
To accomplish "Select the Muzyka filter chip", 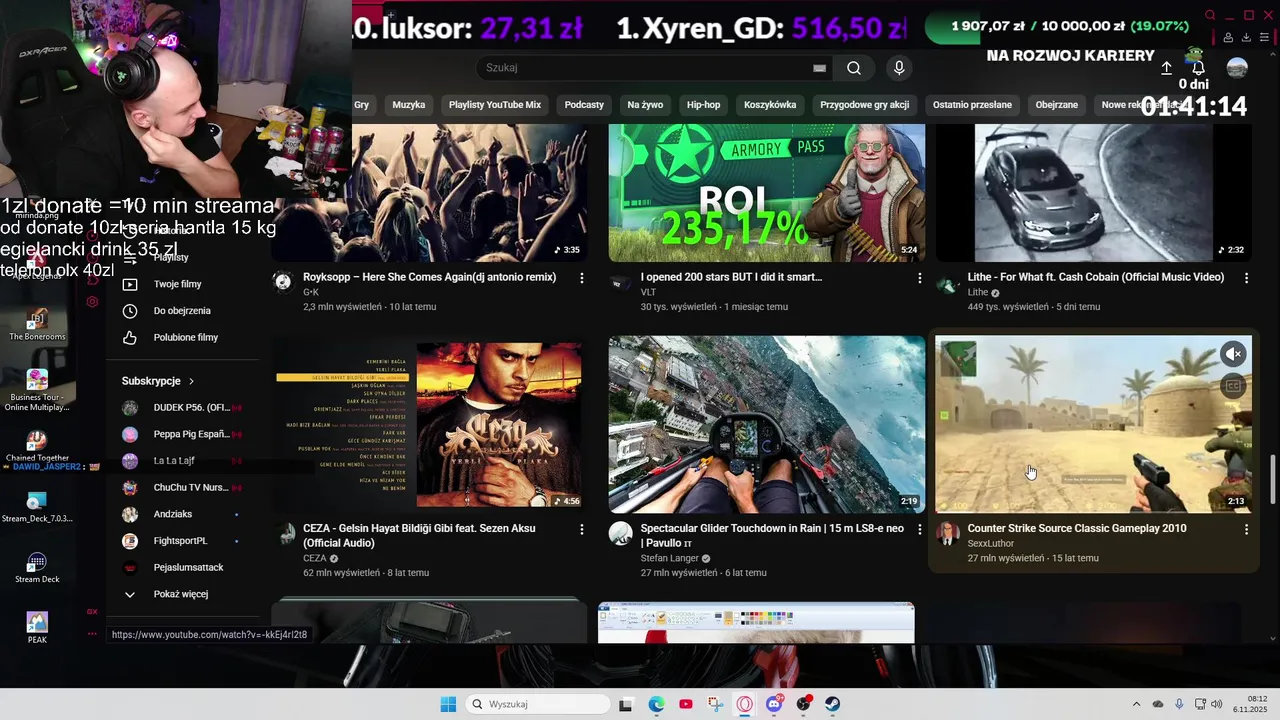I will click(408, 104).
